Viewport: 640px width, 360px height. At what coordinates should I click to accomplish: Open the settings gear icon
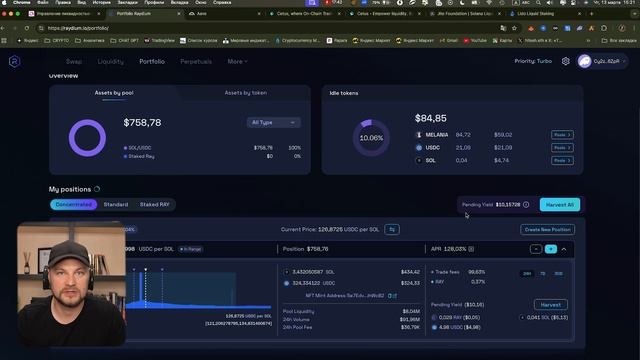(x=566, y=61)
